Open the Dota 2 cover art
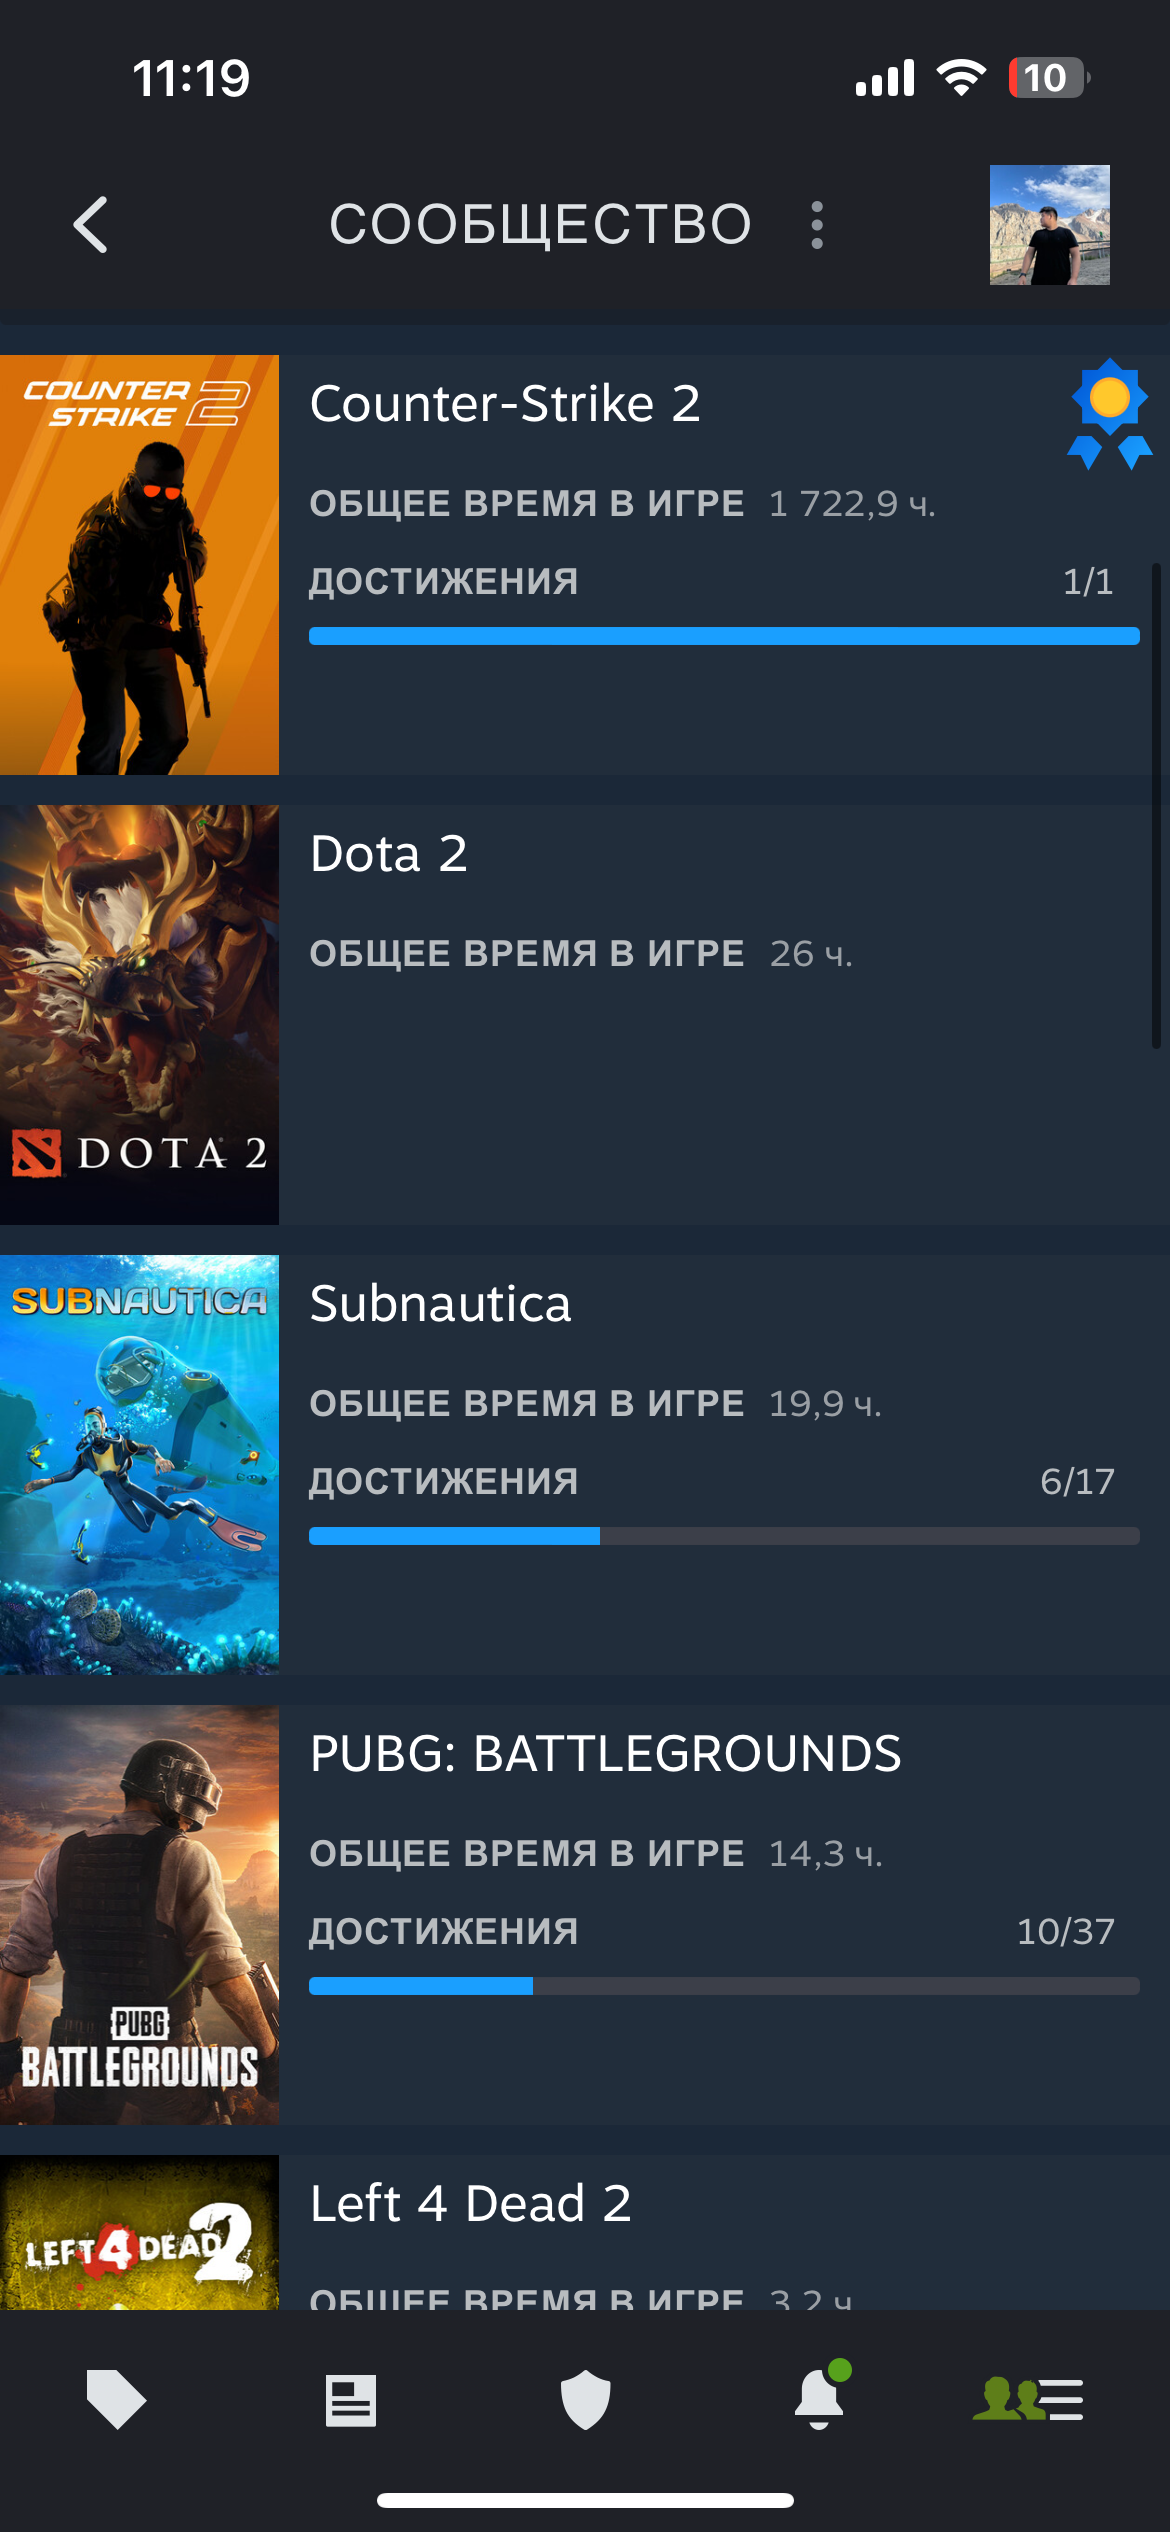 coord(139,1015)
